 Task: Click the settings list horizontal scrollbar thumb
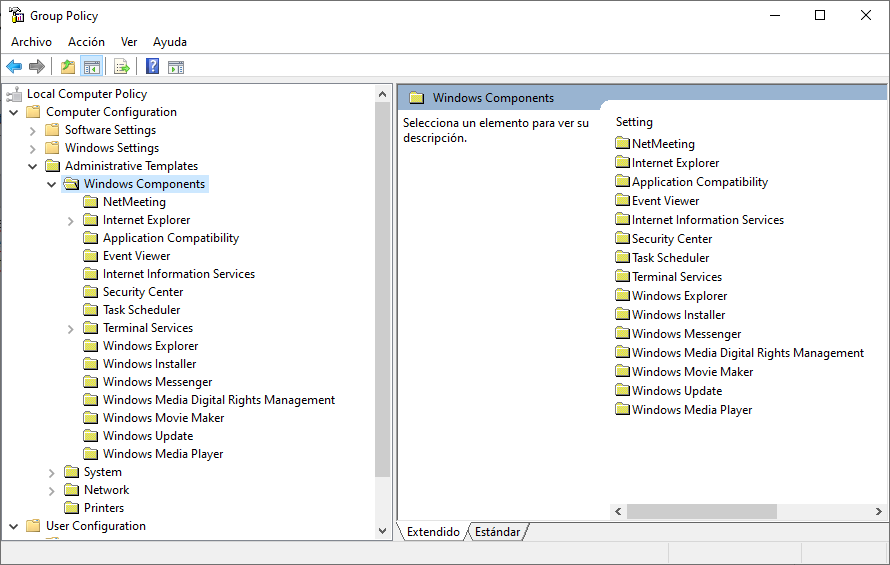tap(702, 512)
